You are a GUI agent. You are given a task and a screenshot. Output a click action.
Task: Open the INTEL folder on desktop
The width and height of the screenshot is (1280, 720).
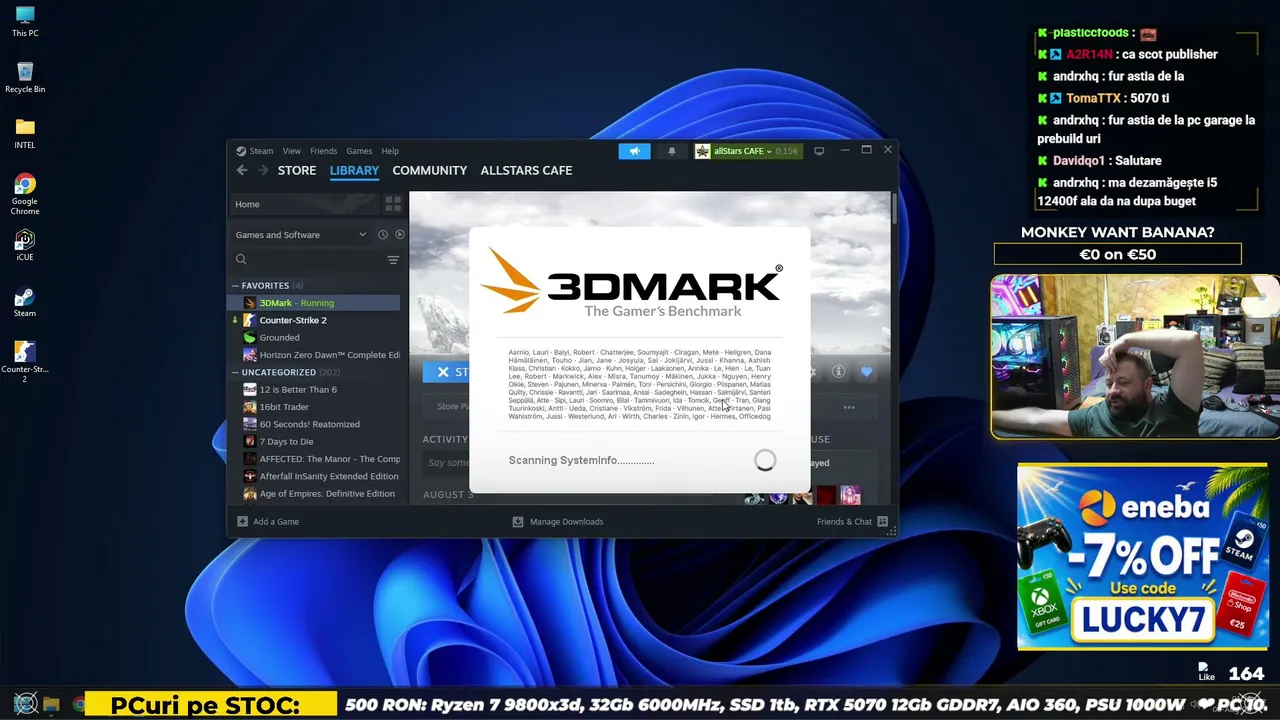[25, 133]
